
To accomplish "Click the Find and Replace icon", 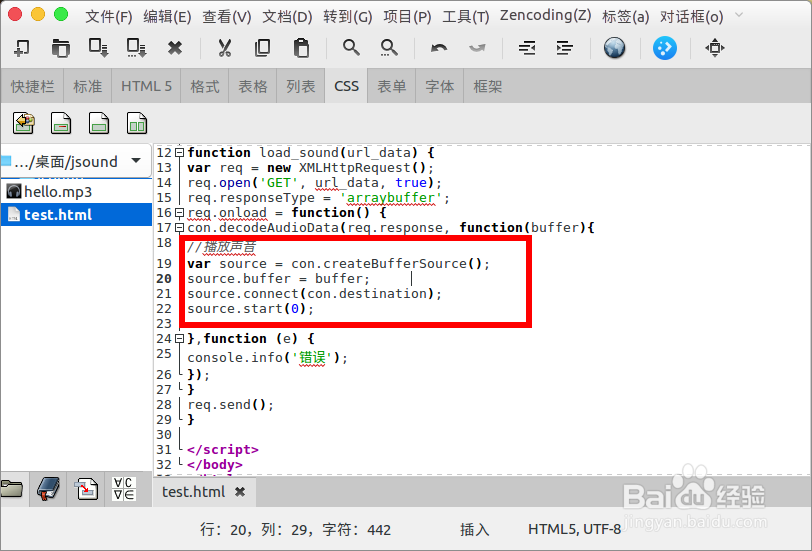I will (389, 48).
